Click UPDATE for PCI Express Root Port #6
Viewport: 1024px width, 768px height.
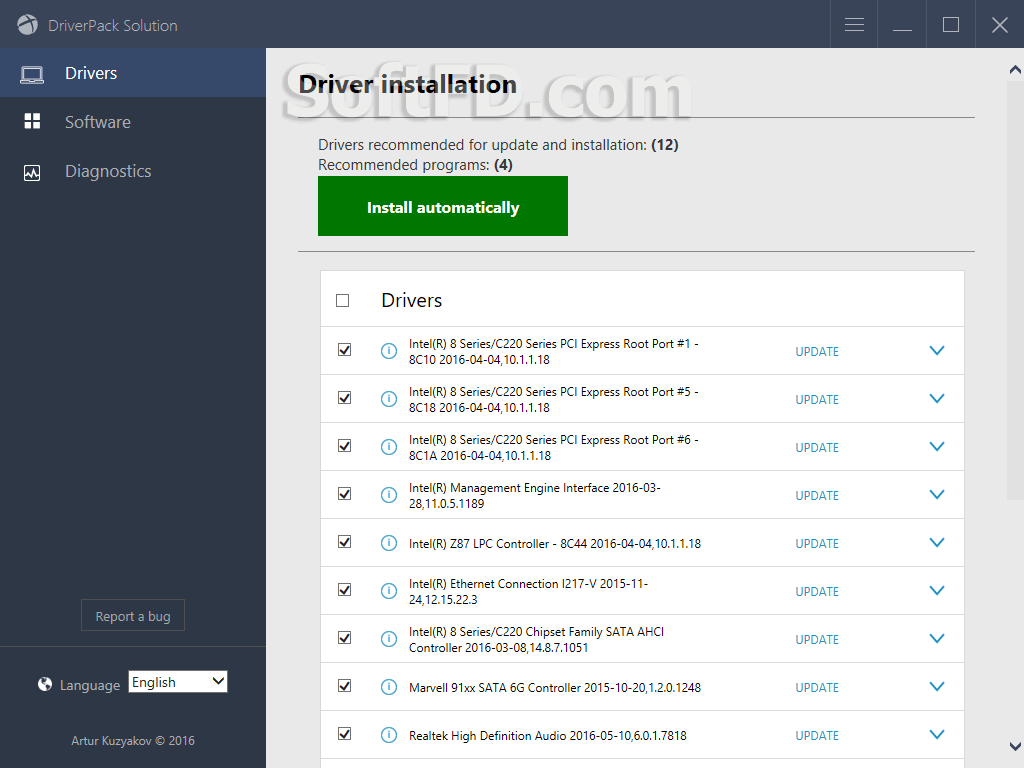point(817,447)
